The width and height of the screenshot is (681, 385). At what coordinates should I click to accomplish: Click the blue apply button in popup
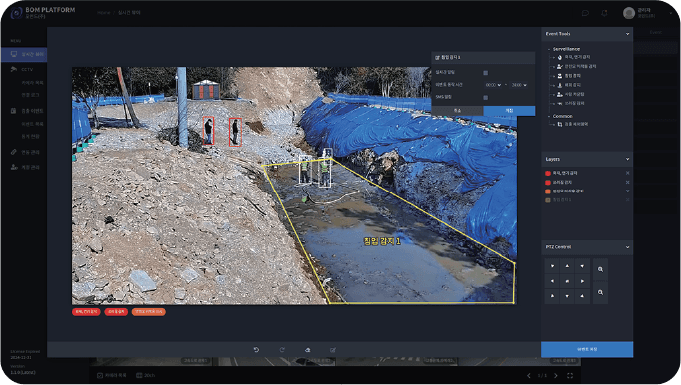[509, 111]
